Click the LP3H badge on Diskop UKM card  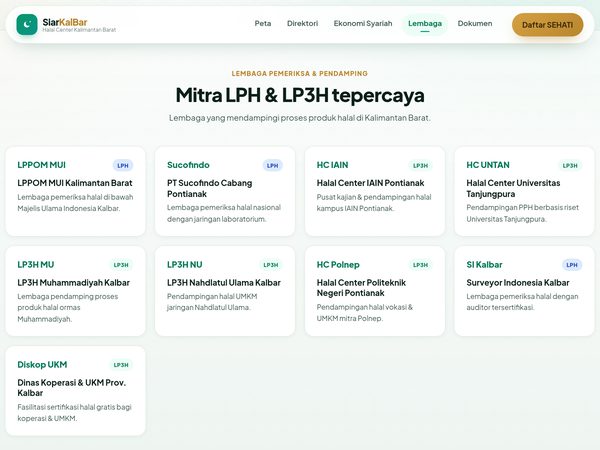(121, 365)
